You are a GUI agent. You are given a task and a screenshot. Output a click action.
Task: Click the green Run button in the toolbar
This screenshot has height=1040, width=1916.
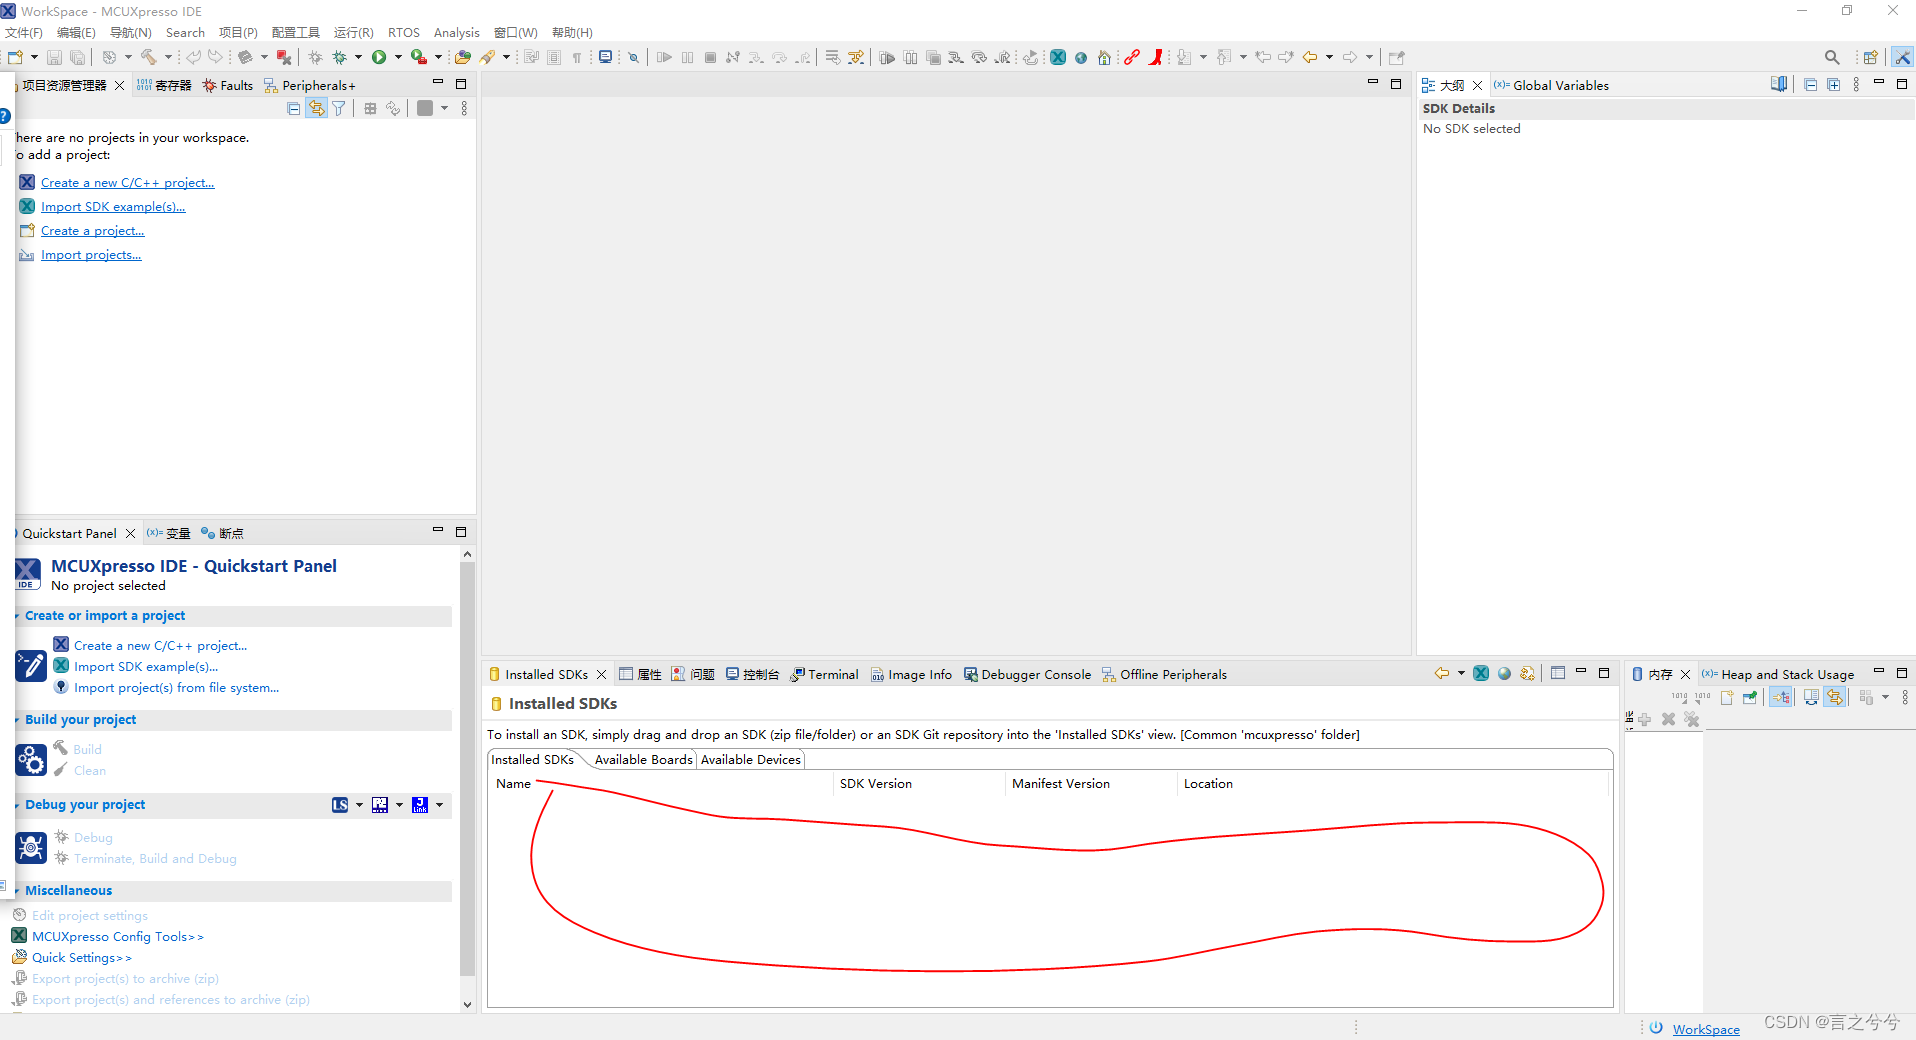[379, 57]
